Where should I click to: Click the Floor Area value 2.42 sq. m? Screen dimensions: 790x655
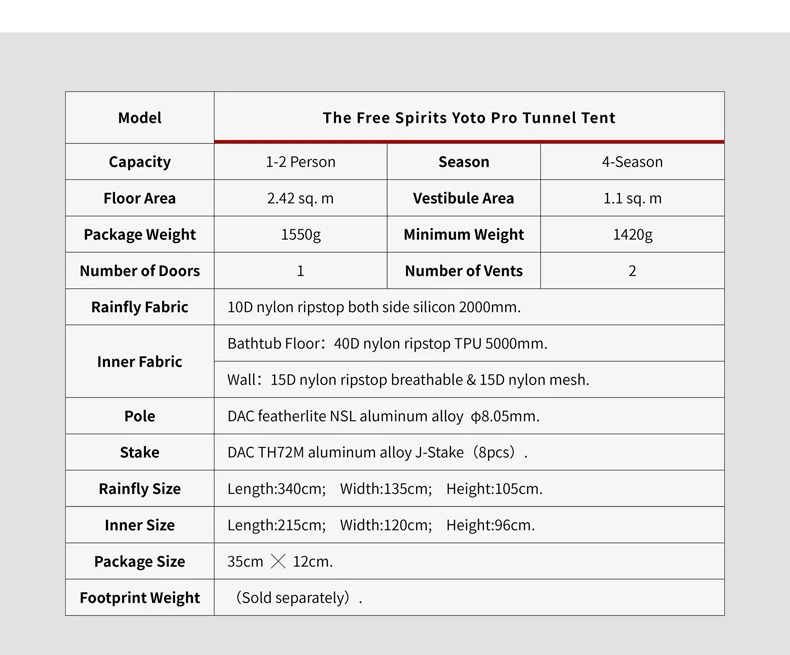point(301,198)
